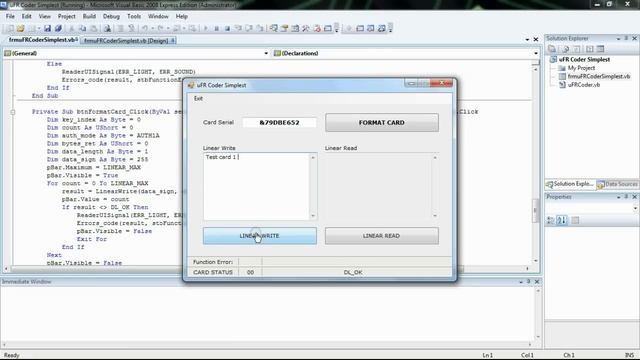Open the Tools menu
The width and height of the screenshot is (640, 360).
134,16
